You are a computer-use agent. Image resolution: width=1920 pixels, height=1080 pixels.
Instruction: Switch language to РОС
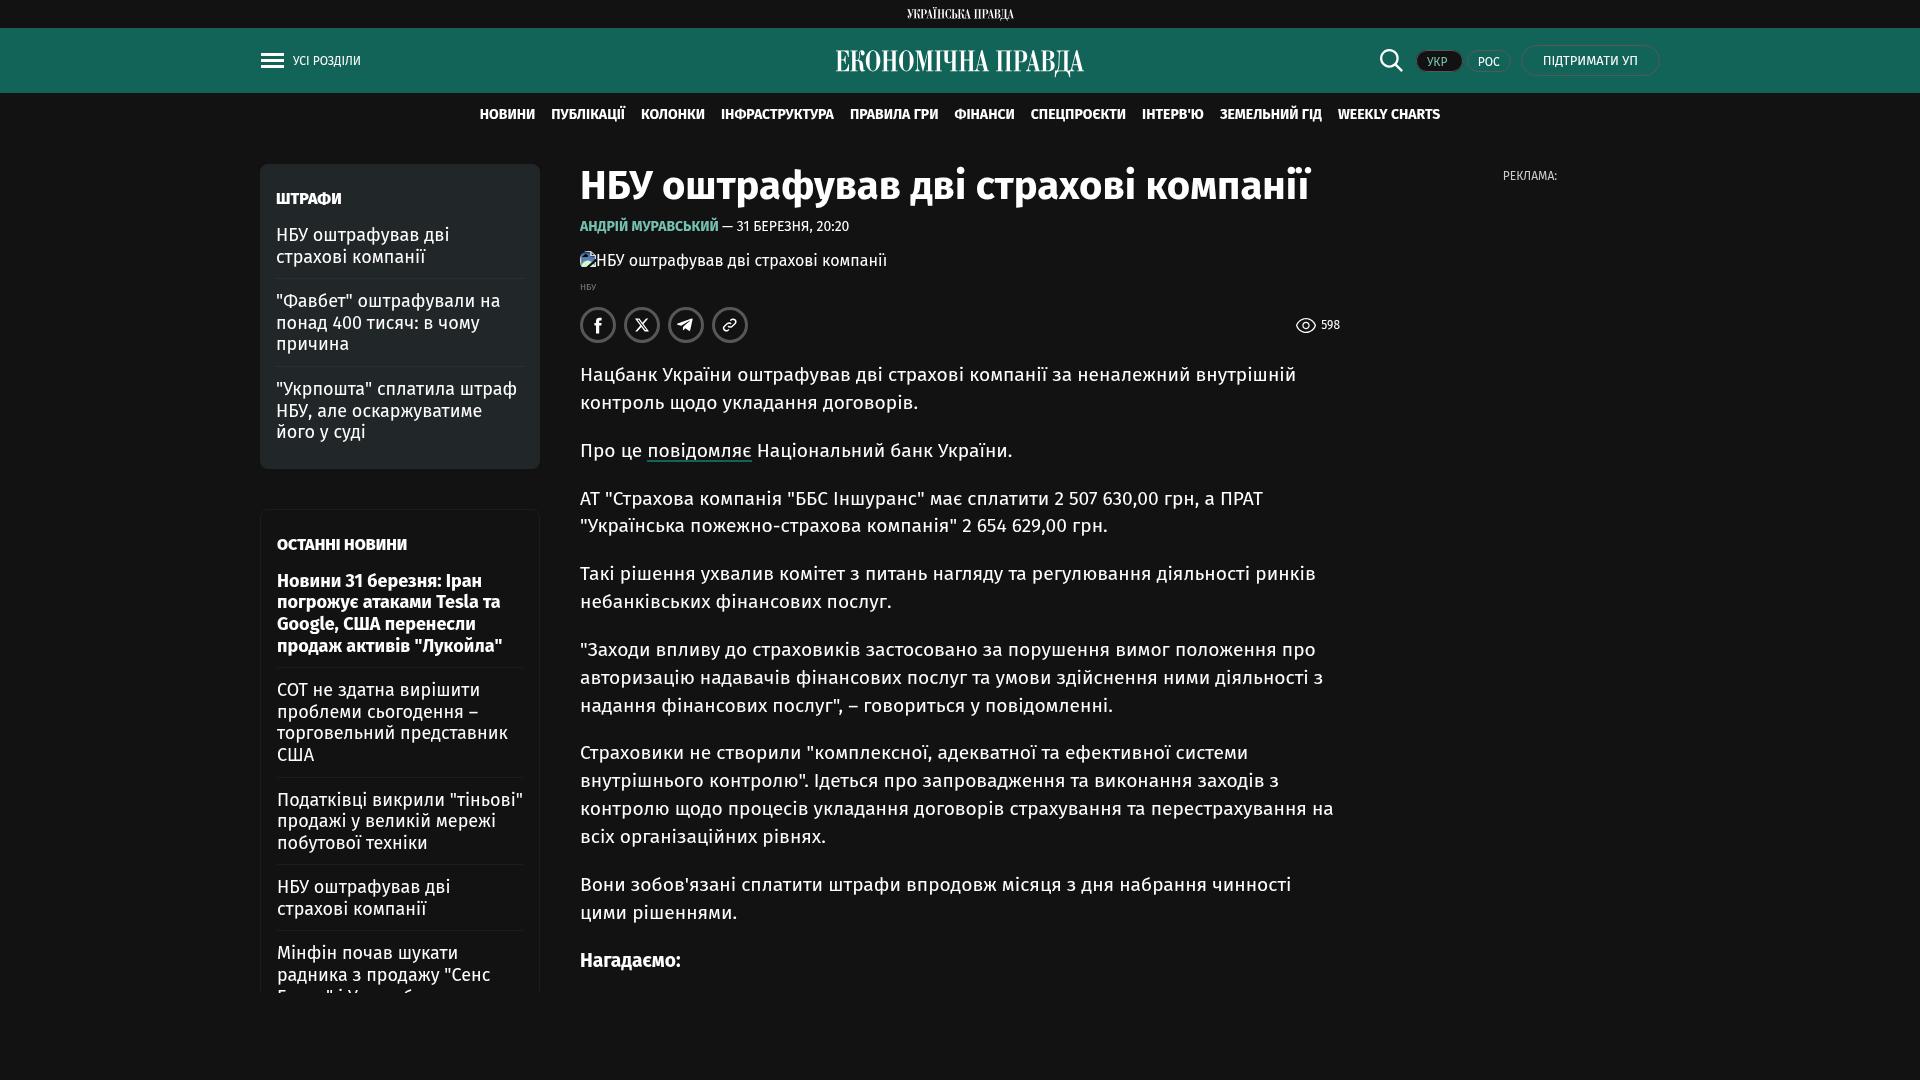[x=1488, y=62]
